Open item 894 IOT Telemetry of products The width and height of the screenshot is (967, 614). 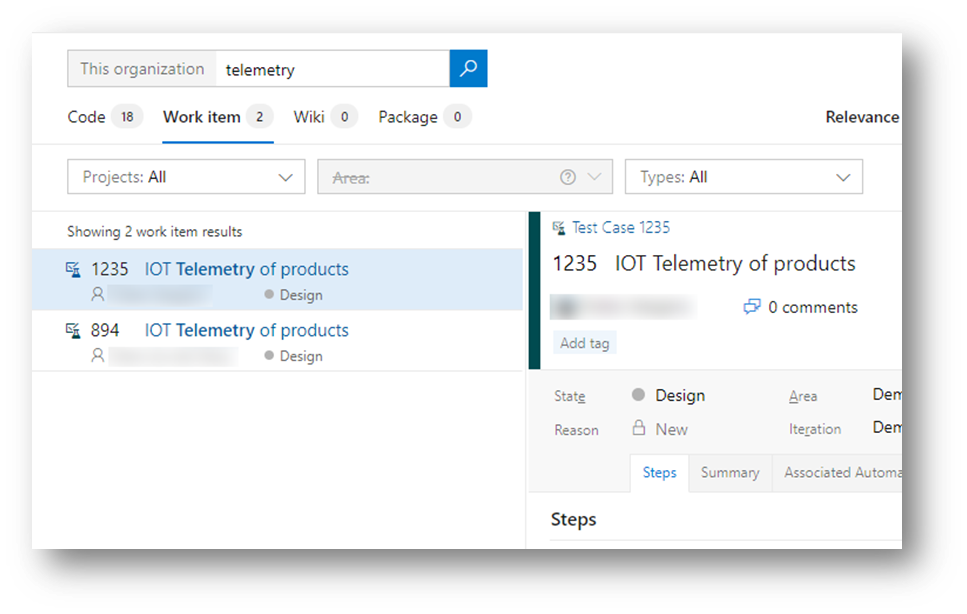click(246, 330)
